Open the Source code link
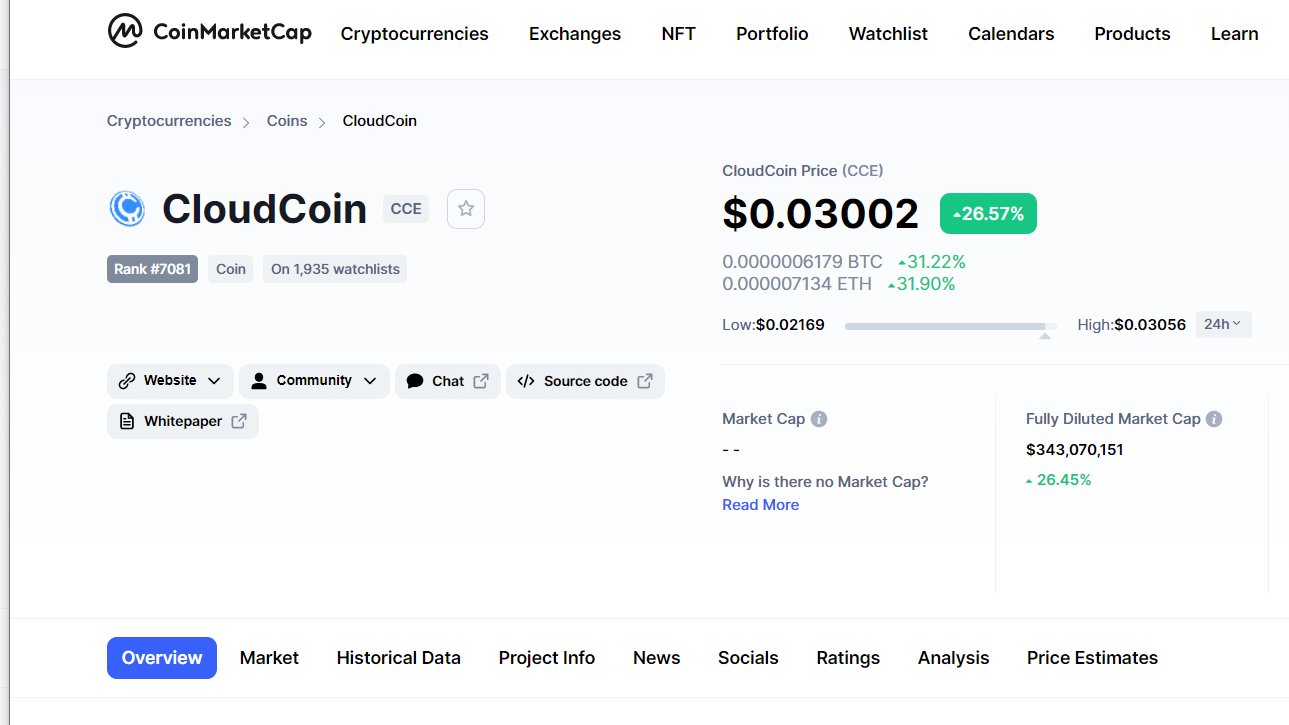This screenshot has width=1289, height=725. coord(585,381)
